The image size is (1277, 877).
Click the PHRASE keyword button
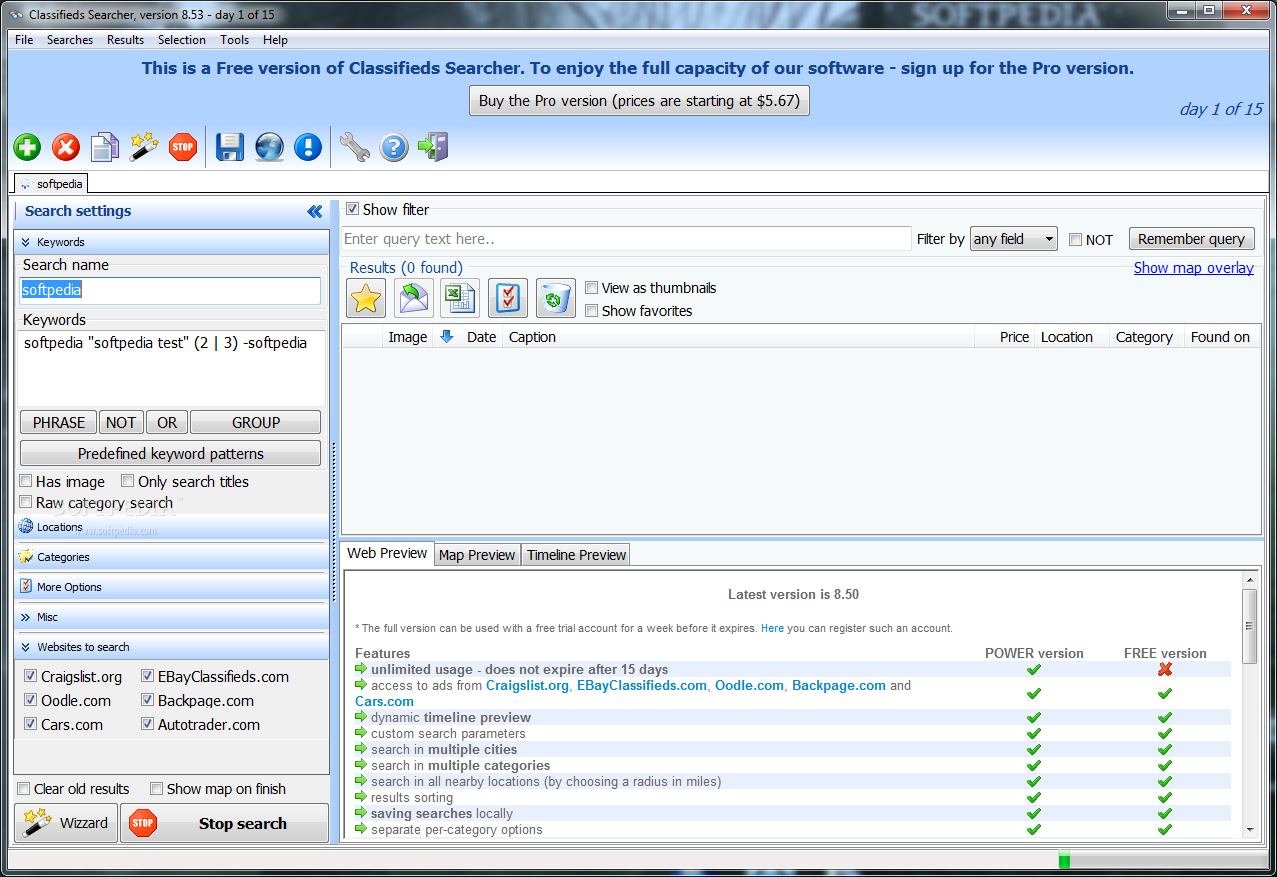pos(59,422)
